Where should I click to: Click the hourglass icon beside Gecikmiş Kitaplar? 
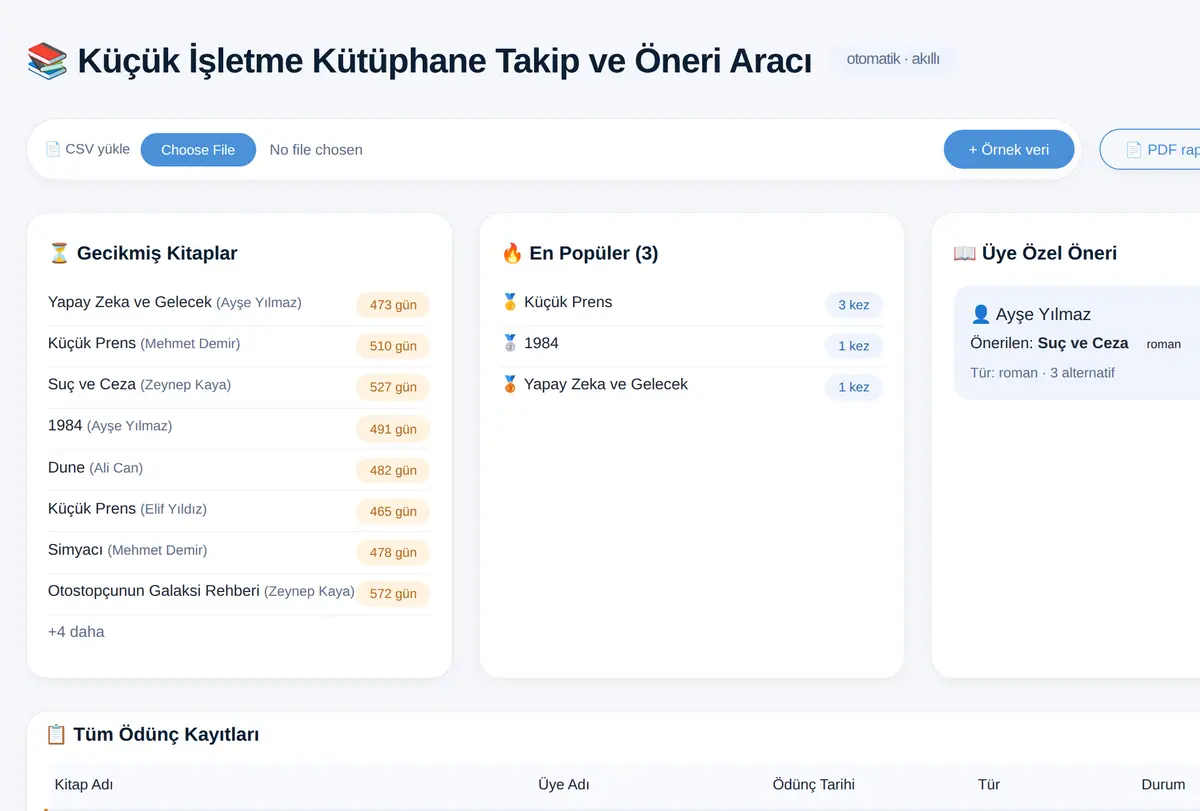(59, 253)
